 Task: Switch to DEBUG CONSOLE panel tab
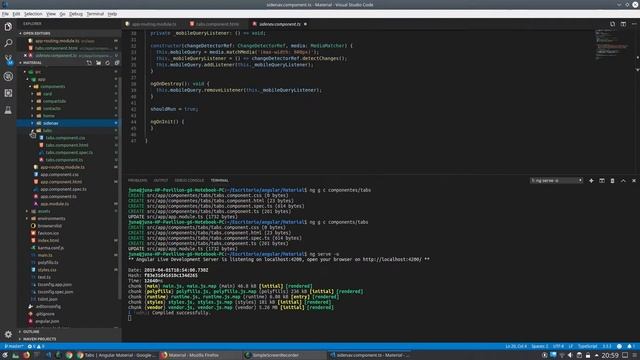189,180
